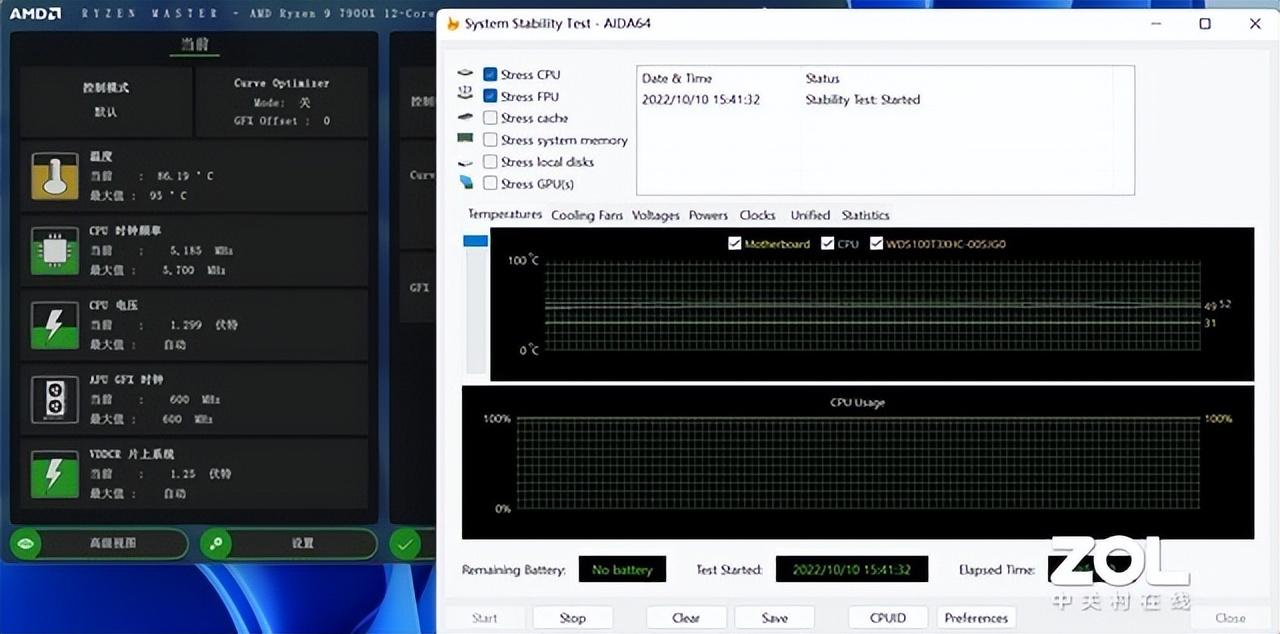
Task: Toggle the WDS100T3X0C-00SJG0 drive checkbox
Action: 876,243
